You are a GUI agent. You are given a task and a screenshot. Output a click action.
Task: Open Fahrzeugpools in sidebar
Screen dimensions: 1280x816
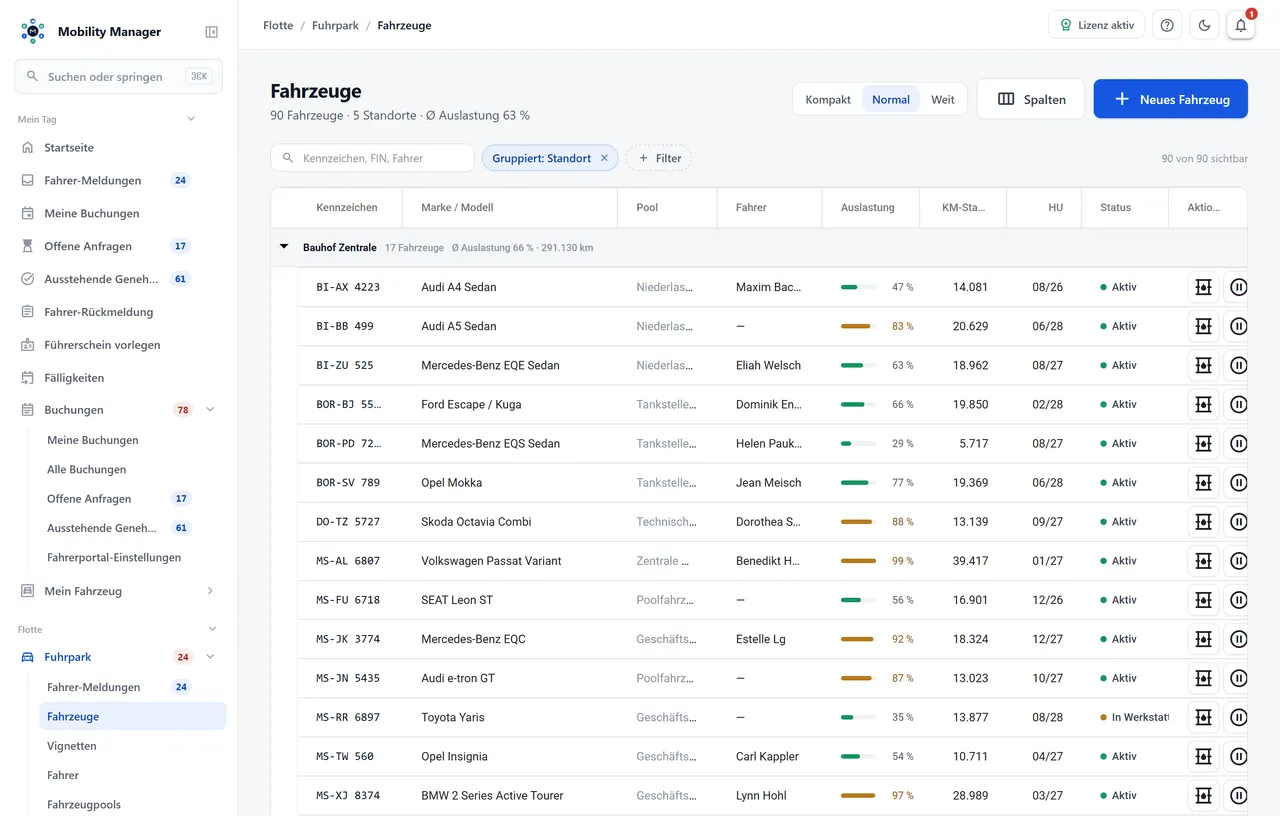(133, 804)
